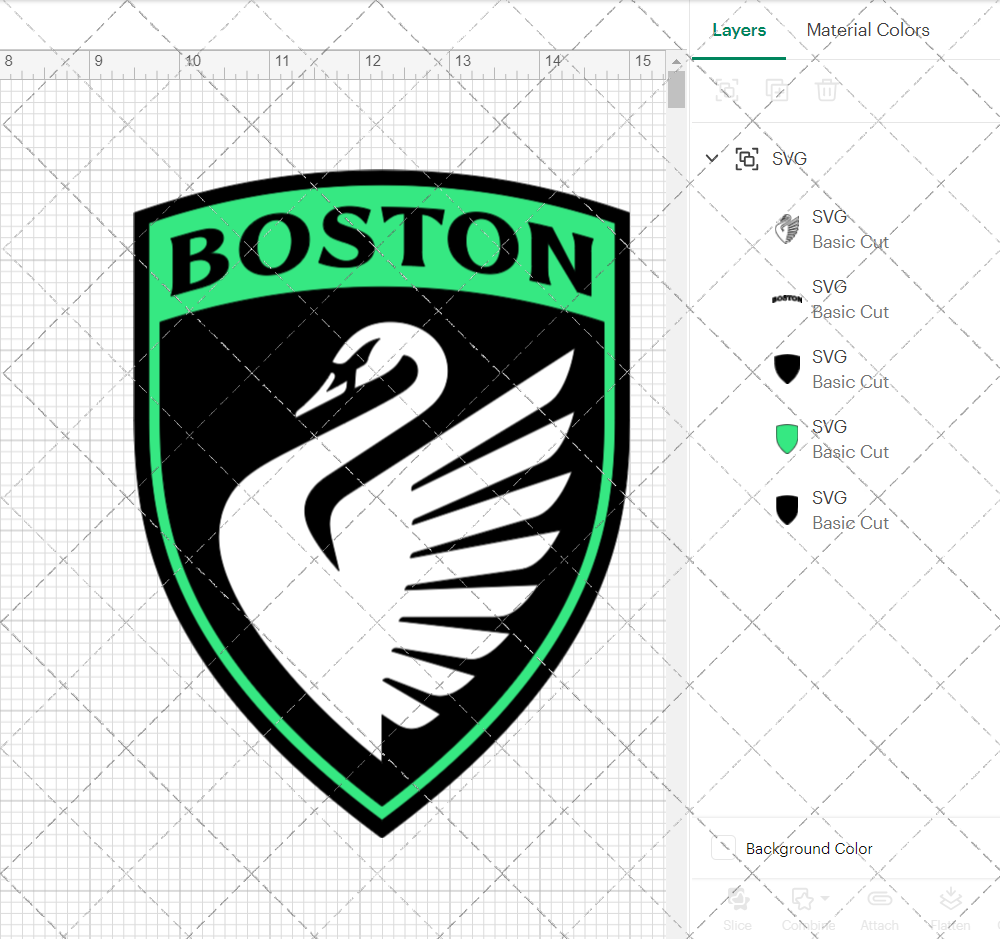Select the first black shield layer thumbnail
This screenshot has height=939, width=1000.
(787, 369)
